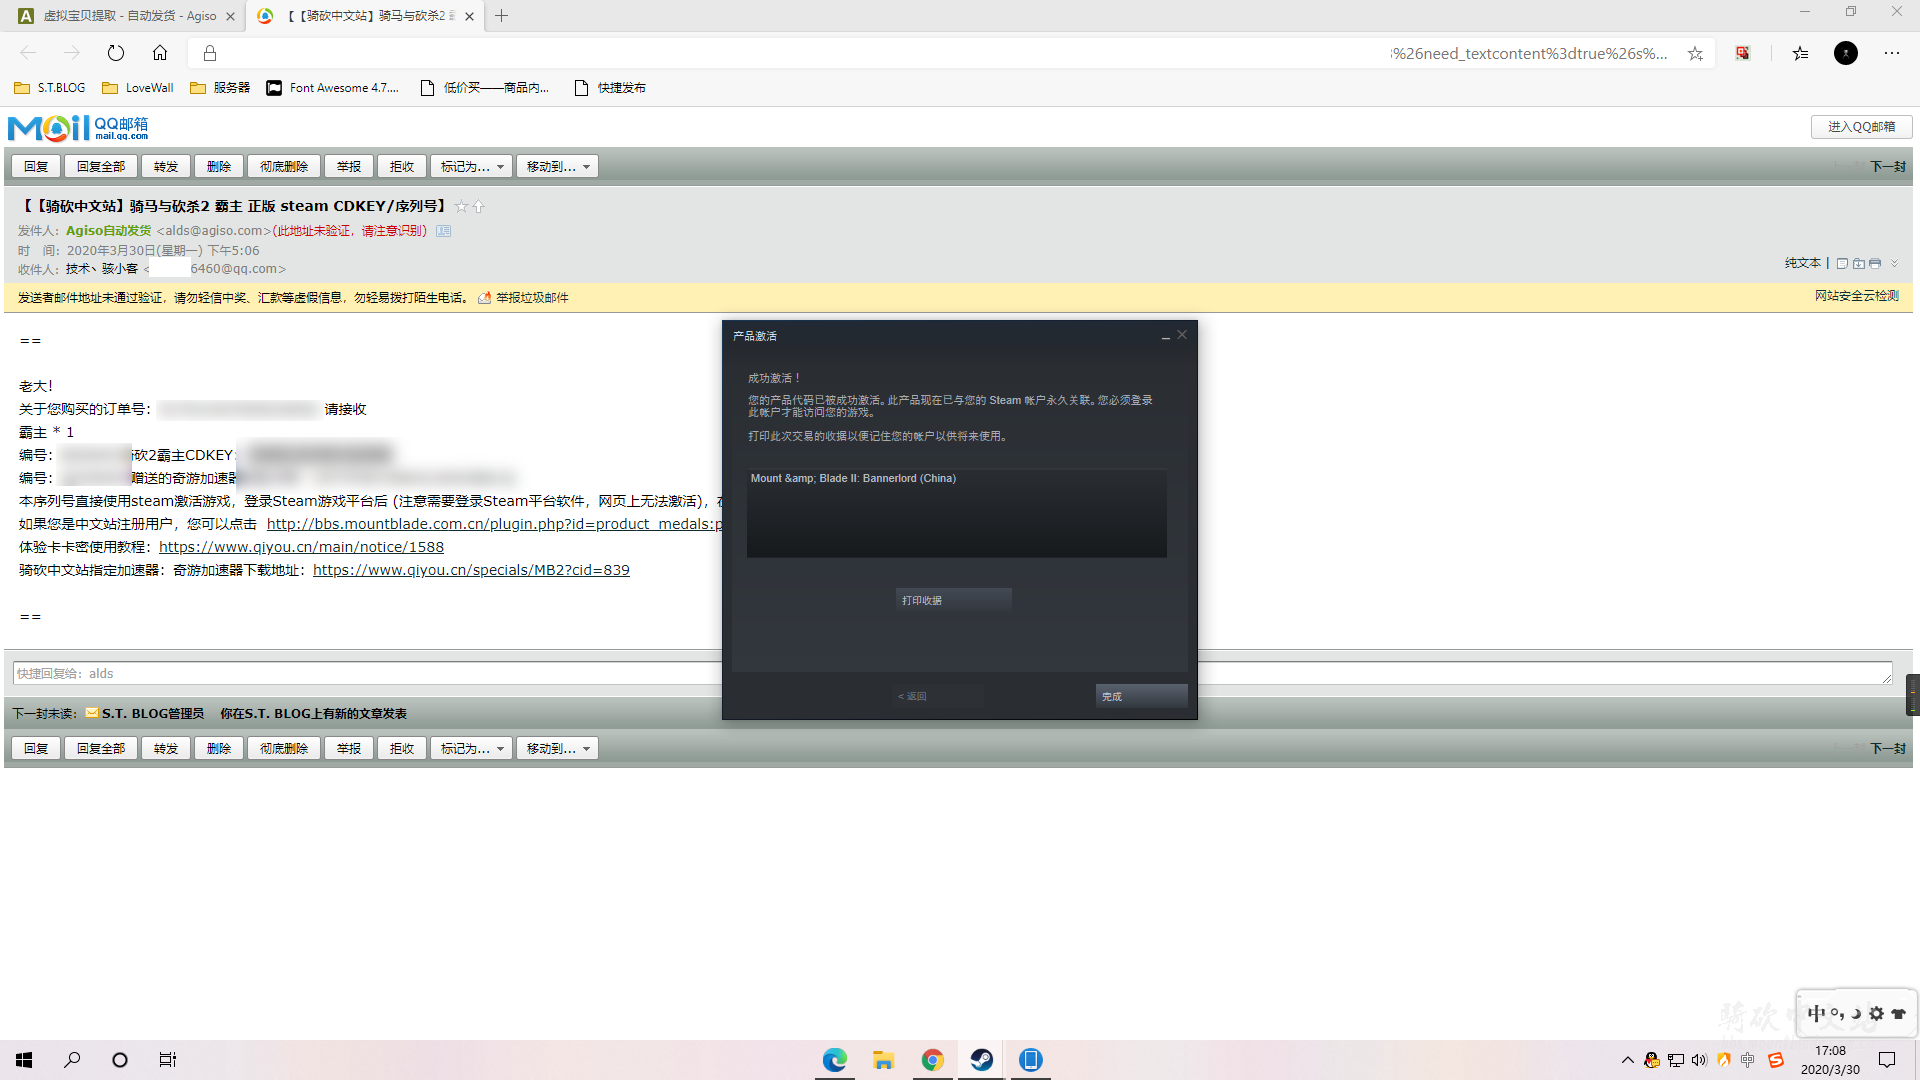Image resolution: width=1920 pixels, height=1080 pixels.
Task: Select the 骑砍中文站 email browser tab
Action: point(365,16)
